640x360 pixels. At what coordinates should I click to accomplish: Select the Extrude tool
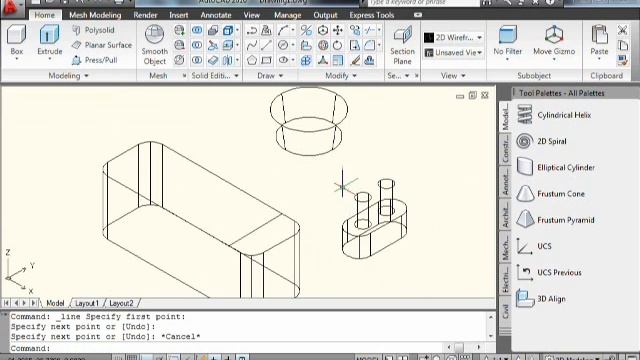pyautogui.click(x=49, y=40)
